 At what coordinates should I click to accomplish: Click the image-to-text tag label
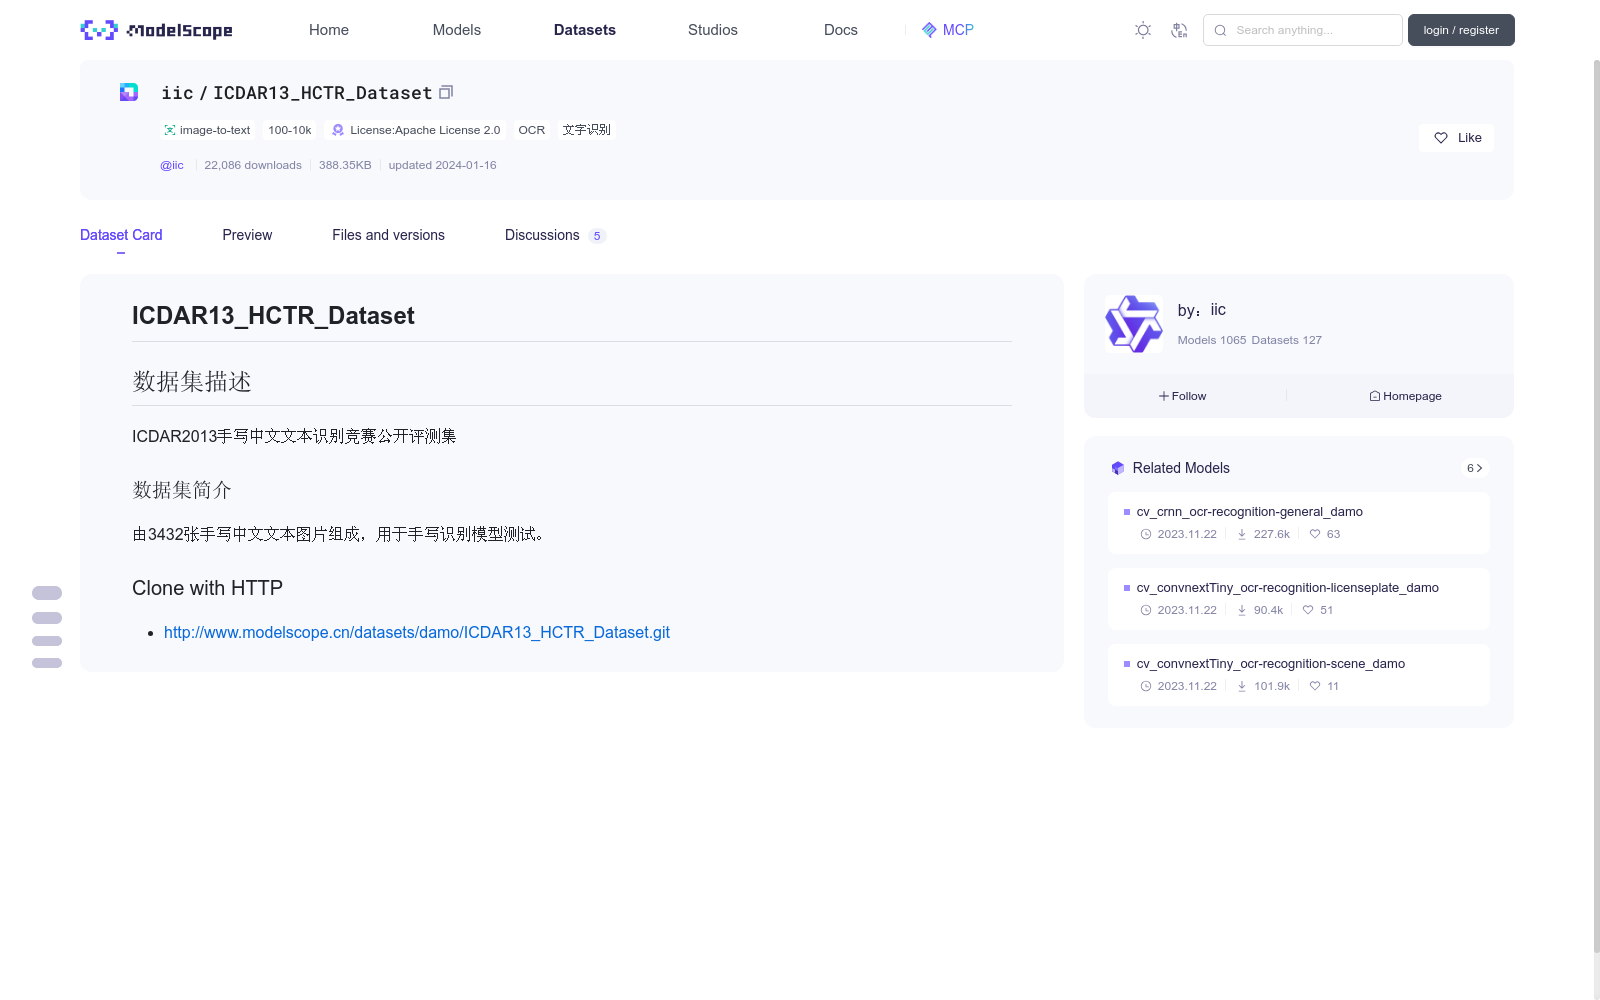pyautogui.click(x=215, y=130)
